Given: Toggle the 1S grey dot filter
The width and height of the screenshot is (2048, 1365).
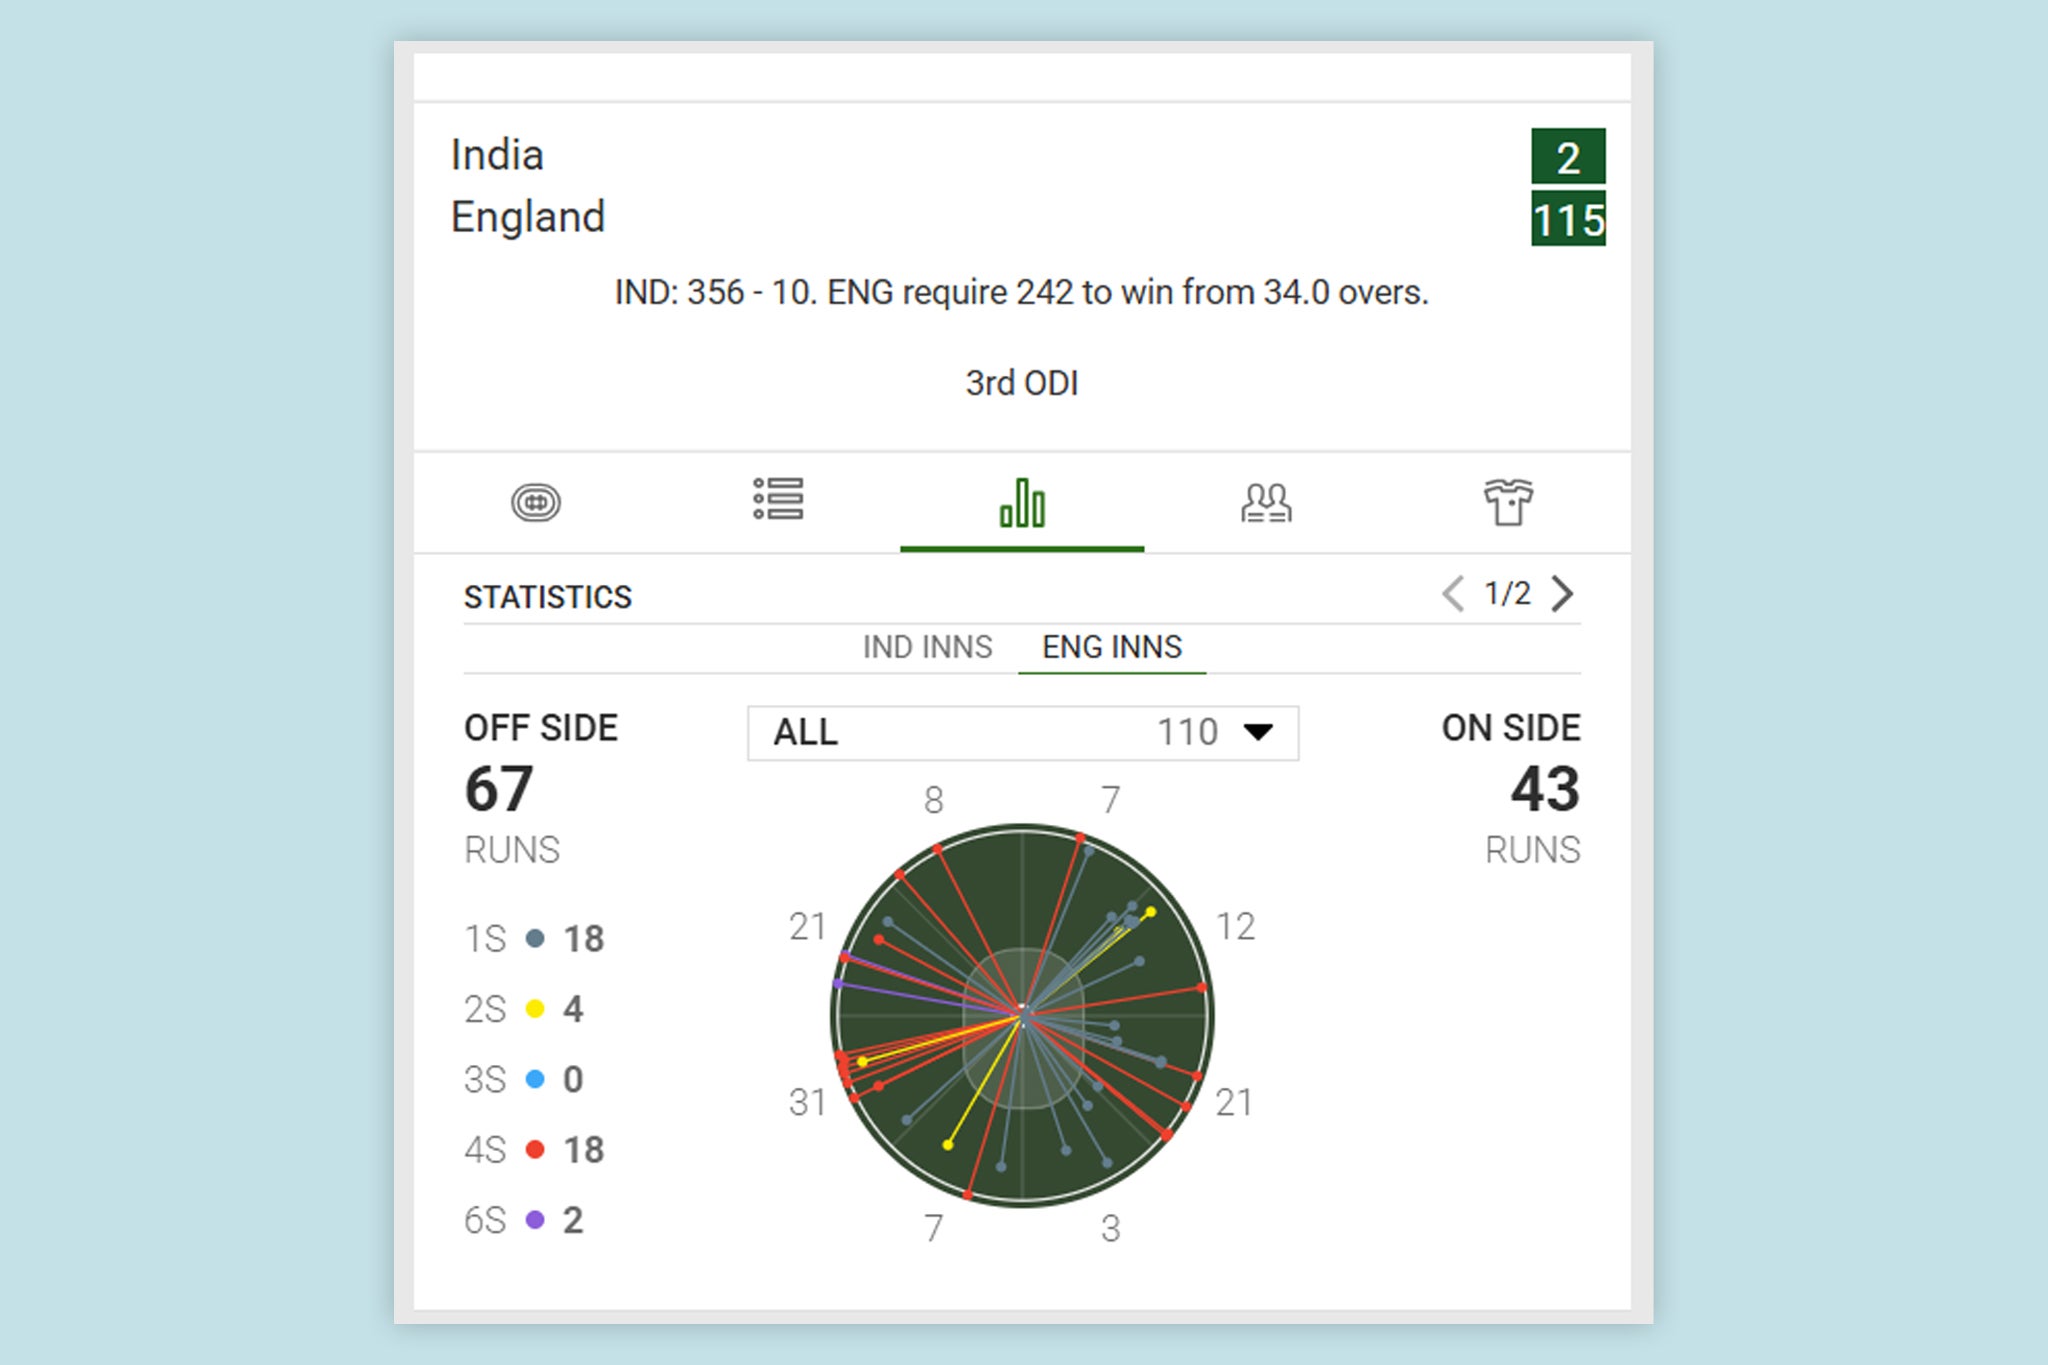Looking at the screenshot, I should pyautogui.click(x=535, y=938).
